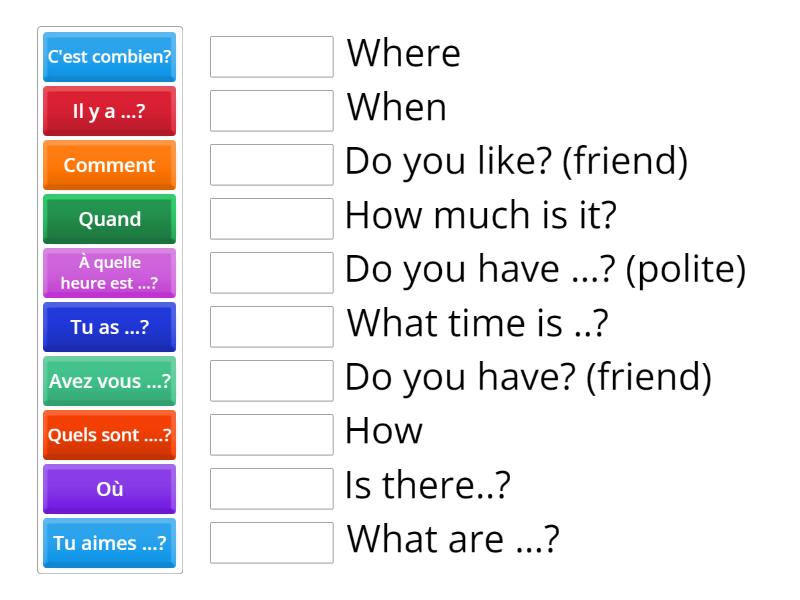Viewport: 800px width, 600px height.
Task: Choose the green "Quand" tile
Action: [109, 219]
